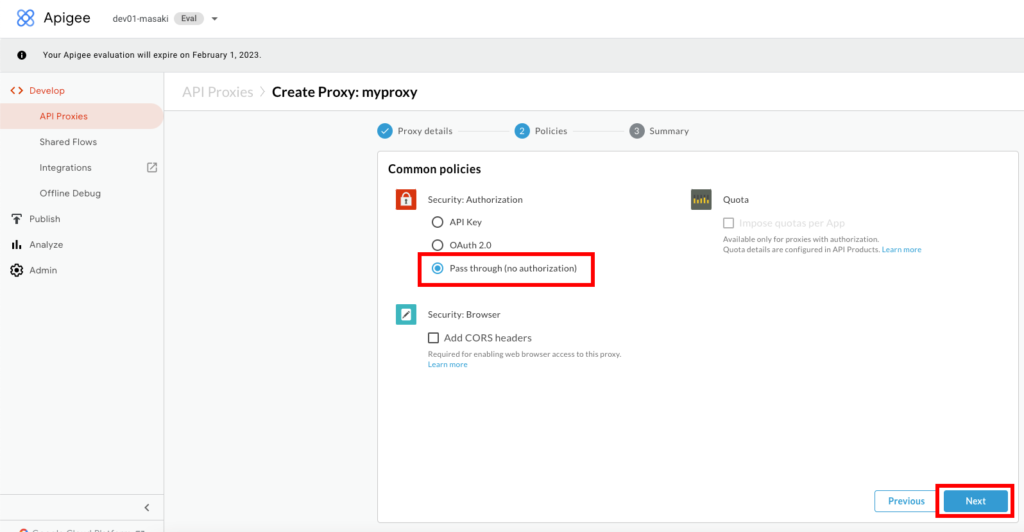Click the API Proxies breadcrumb link
Image resolution: width=1024 pixels, height=532 pixels.
217,92
